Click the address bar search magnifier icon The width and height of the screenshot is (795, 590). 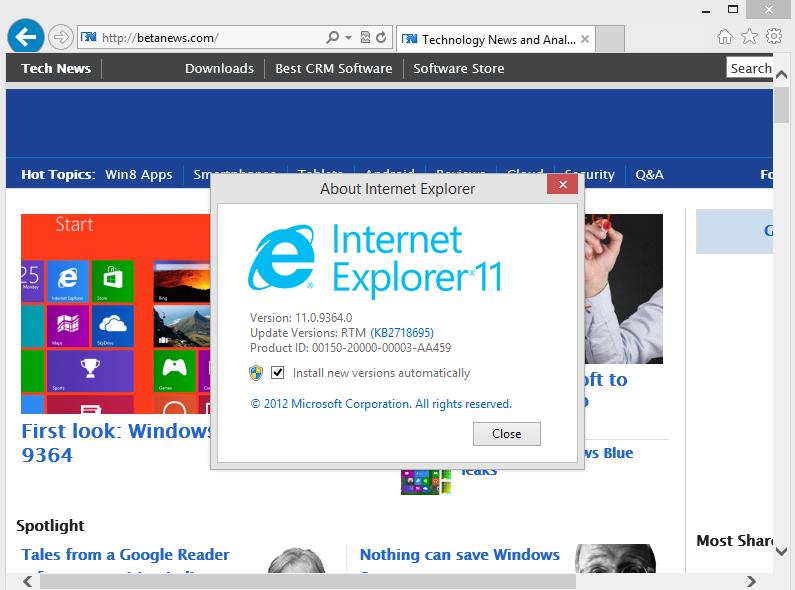click(333, 38)
